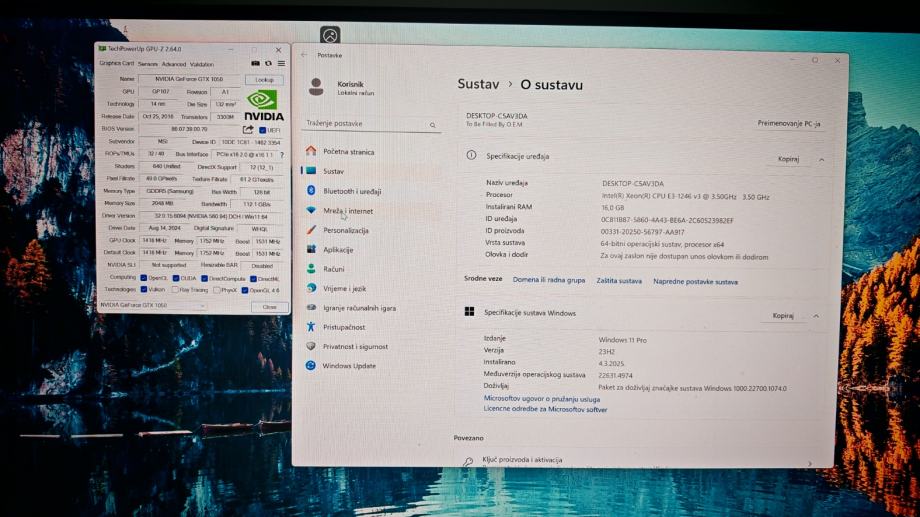Open the GPU-Z hamburger menu icon
Viewport: 920px width, 517px height.
tap(282, 63)
